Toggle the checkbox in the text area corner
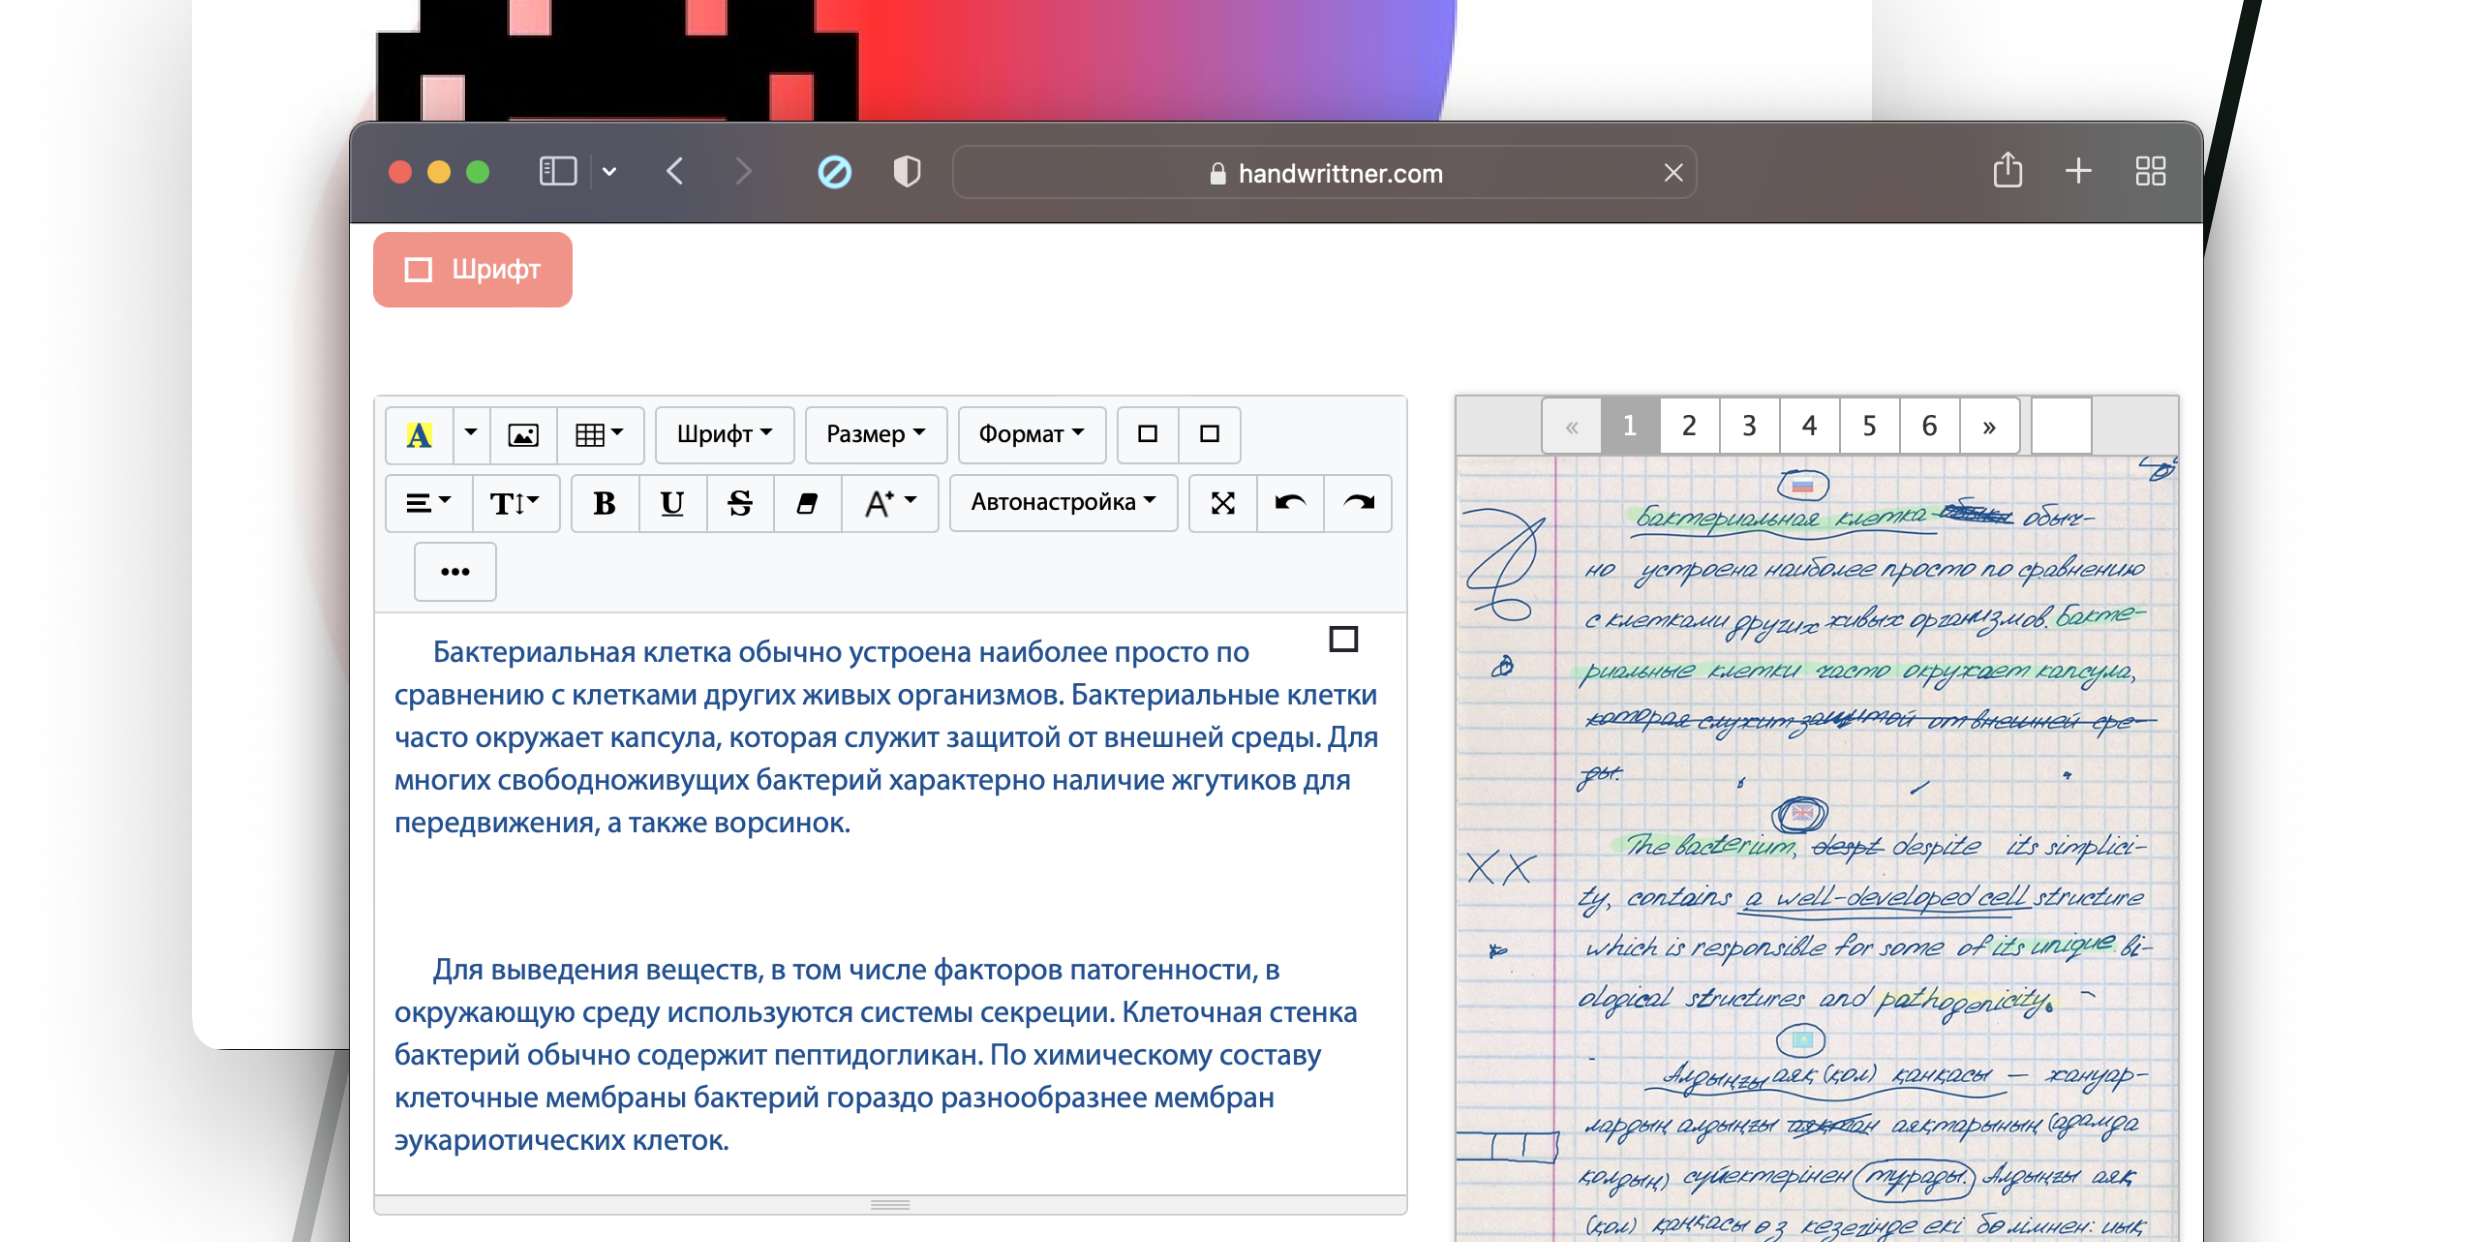The image size is (2484, 1242). (1343, 639)
